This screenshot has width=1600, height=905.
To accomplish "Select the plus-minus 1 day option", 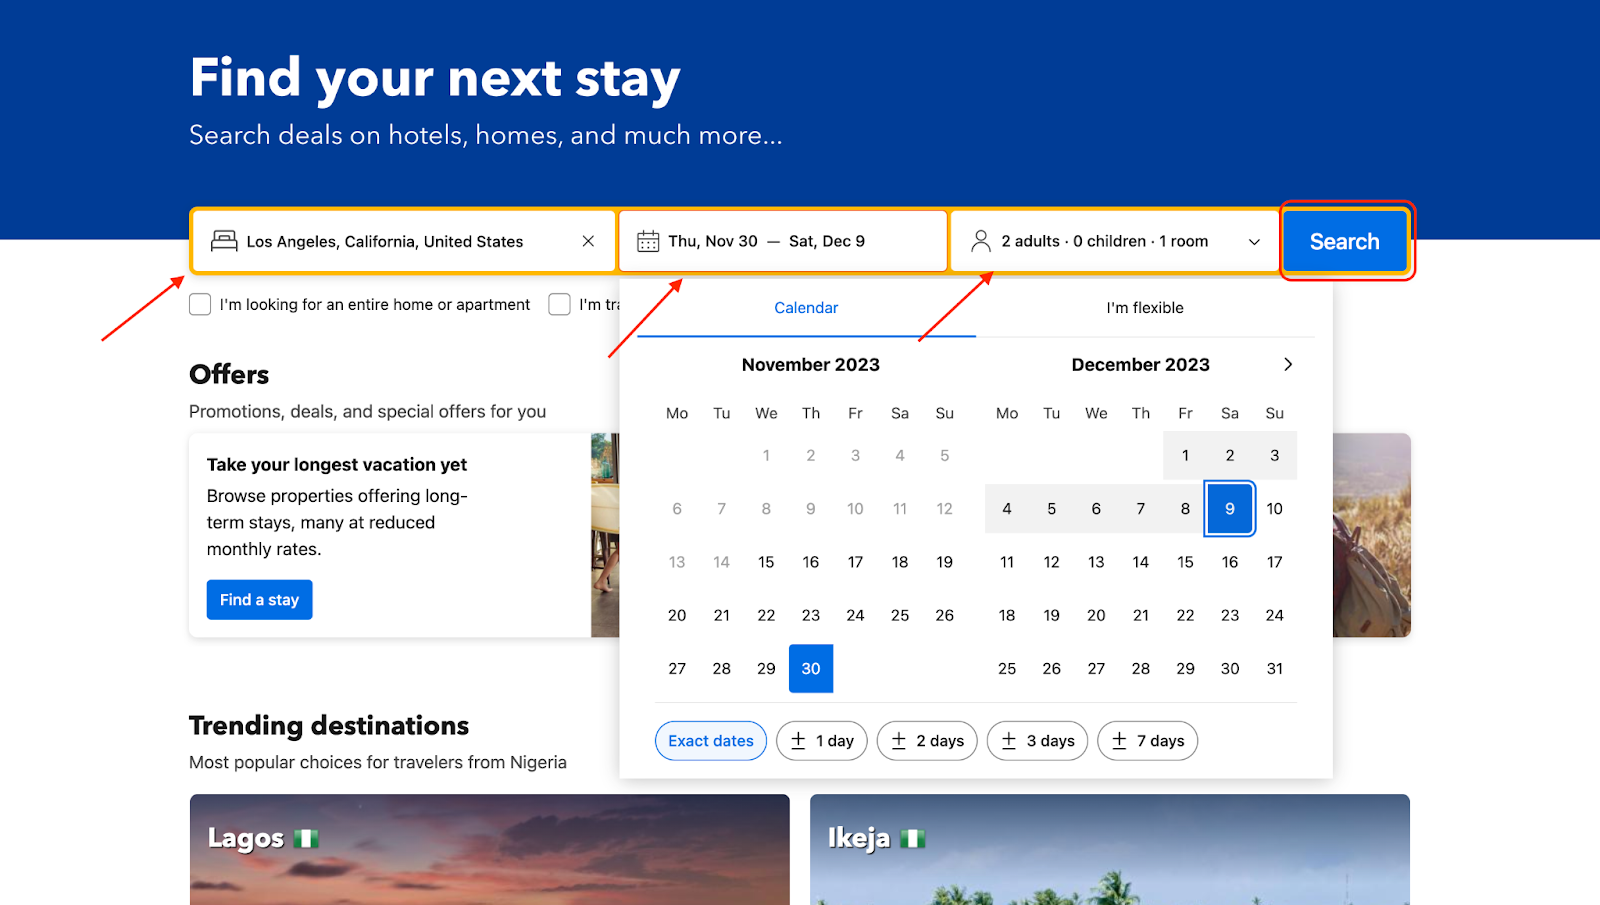I will 822,741.
